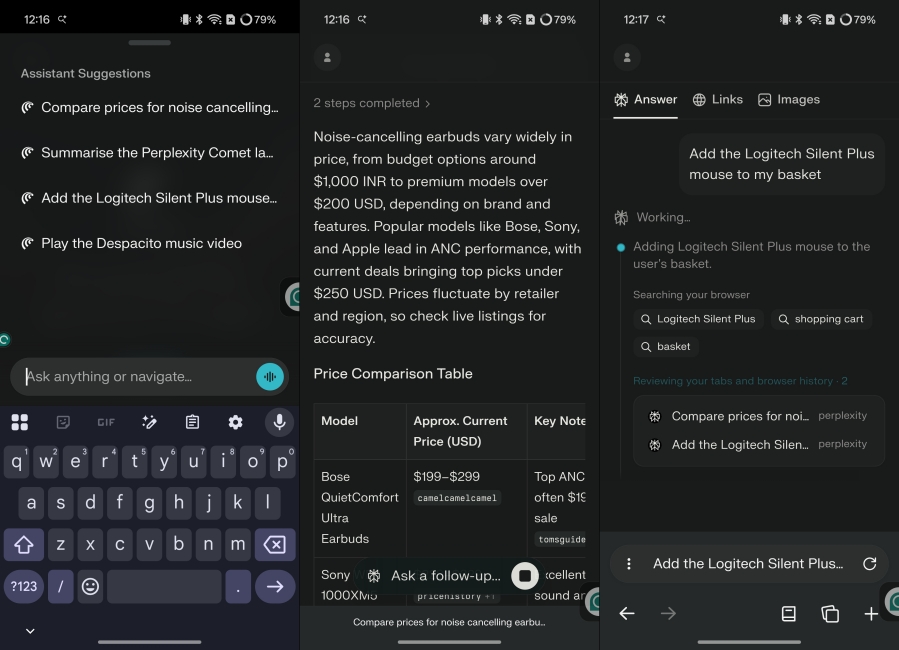The height and width of the screenshot is (650, 899).
Task: Open the GIF picker on the keyboard
Action: tap(105, 422)
